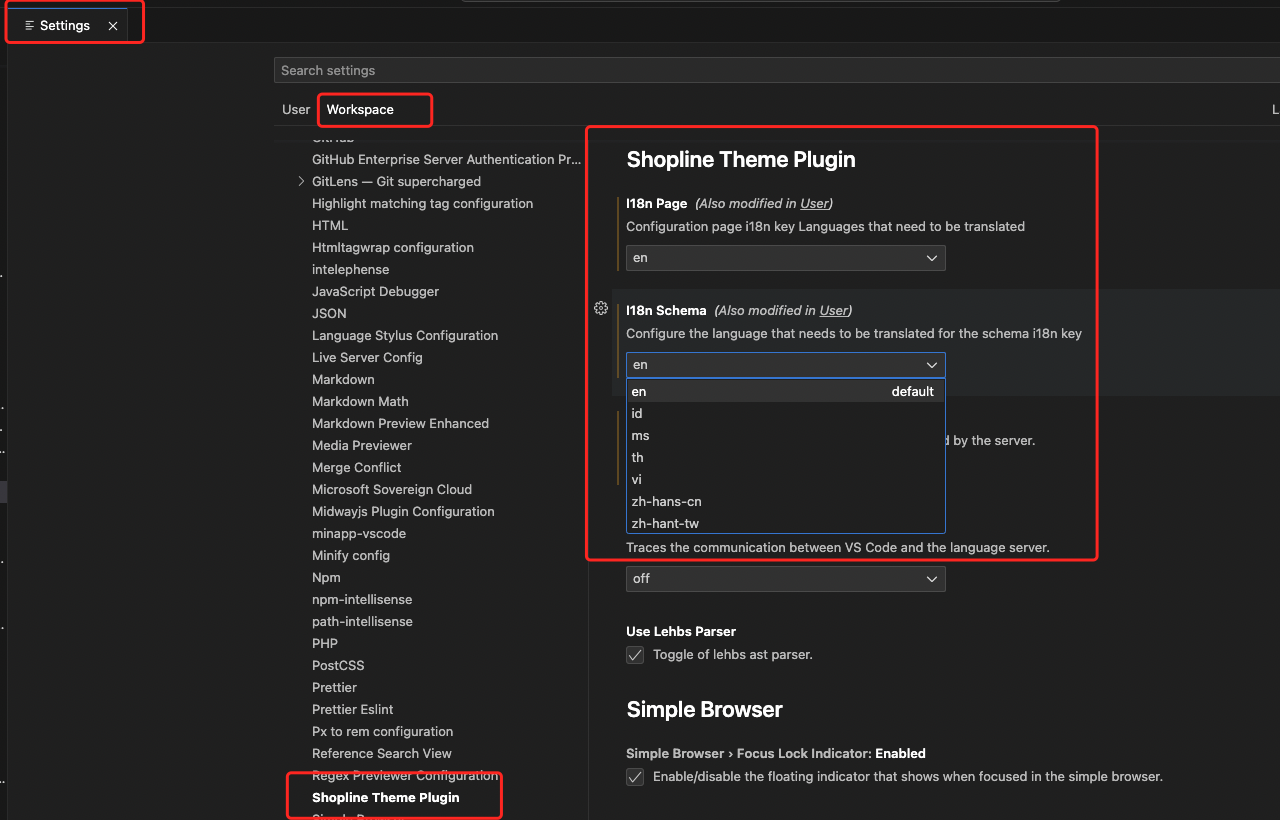Choose 'ms' from the language list
1280x820 pixels.
tap(786, 435)
